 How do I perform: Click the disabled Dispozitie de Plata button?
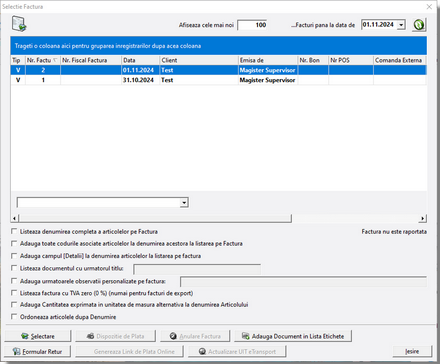point(115,336)
